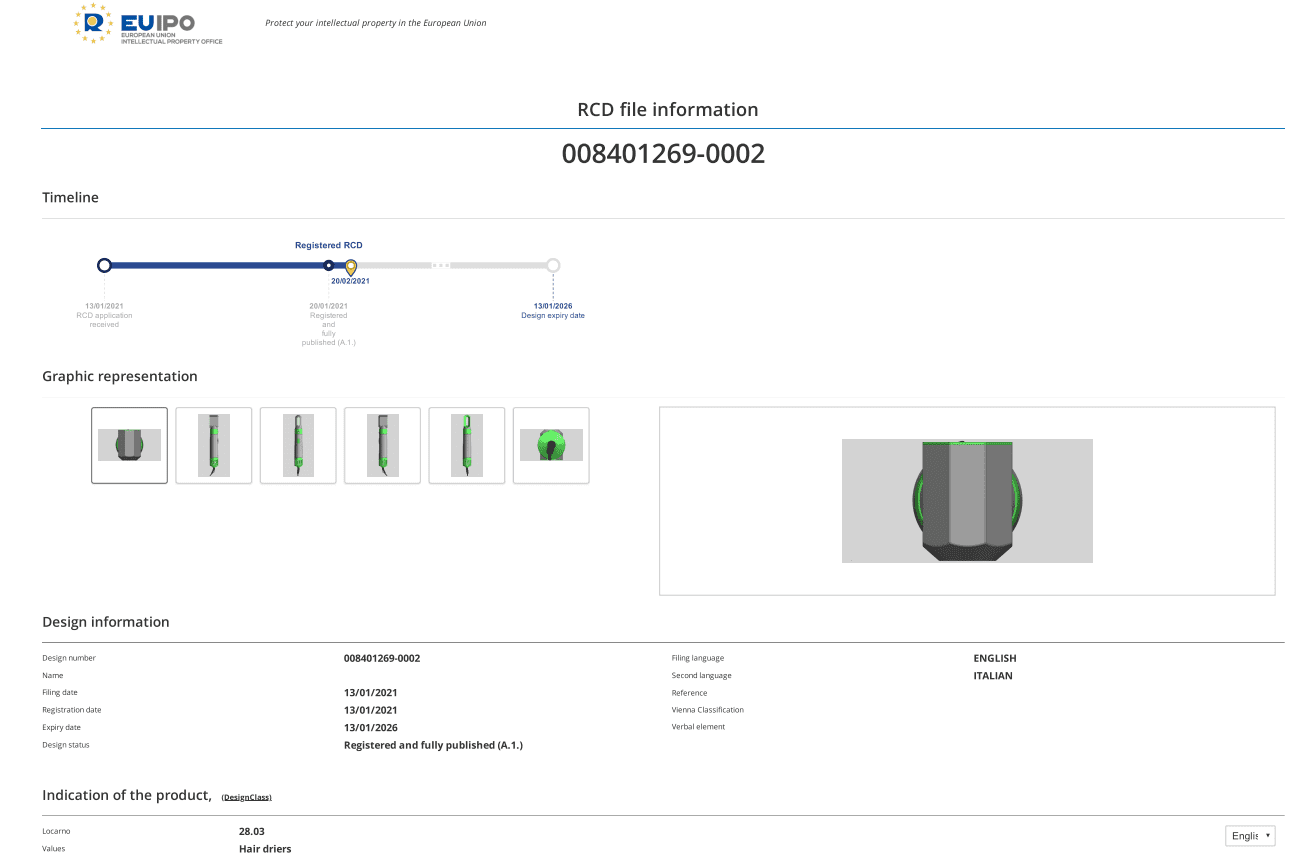This screenshot has height=866, width=1295.
Task: Click the yellow 20/02/2021 timeline pin
Action: 351,267
